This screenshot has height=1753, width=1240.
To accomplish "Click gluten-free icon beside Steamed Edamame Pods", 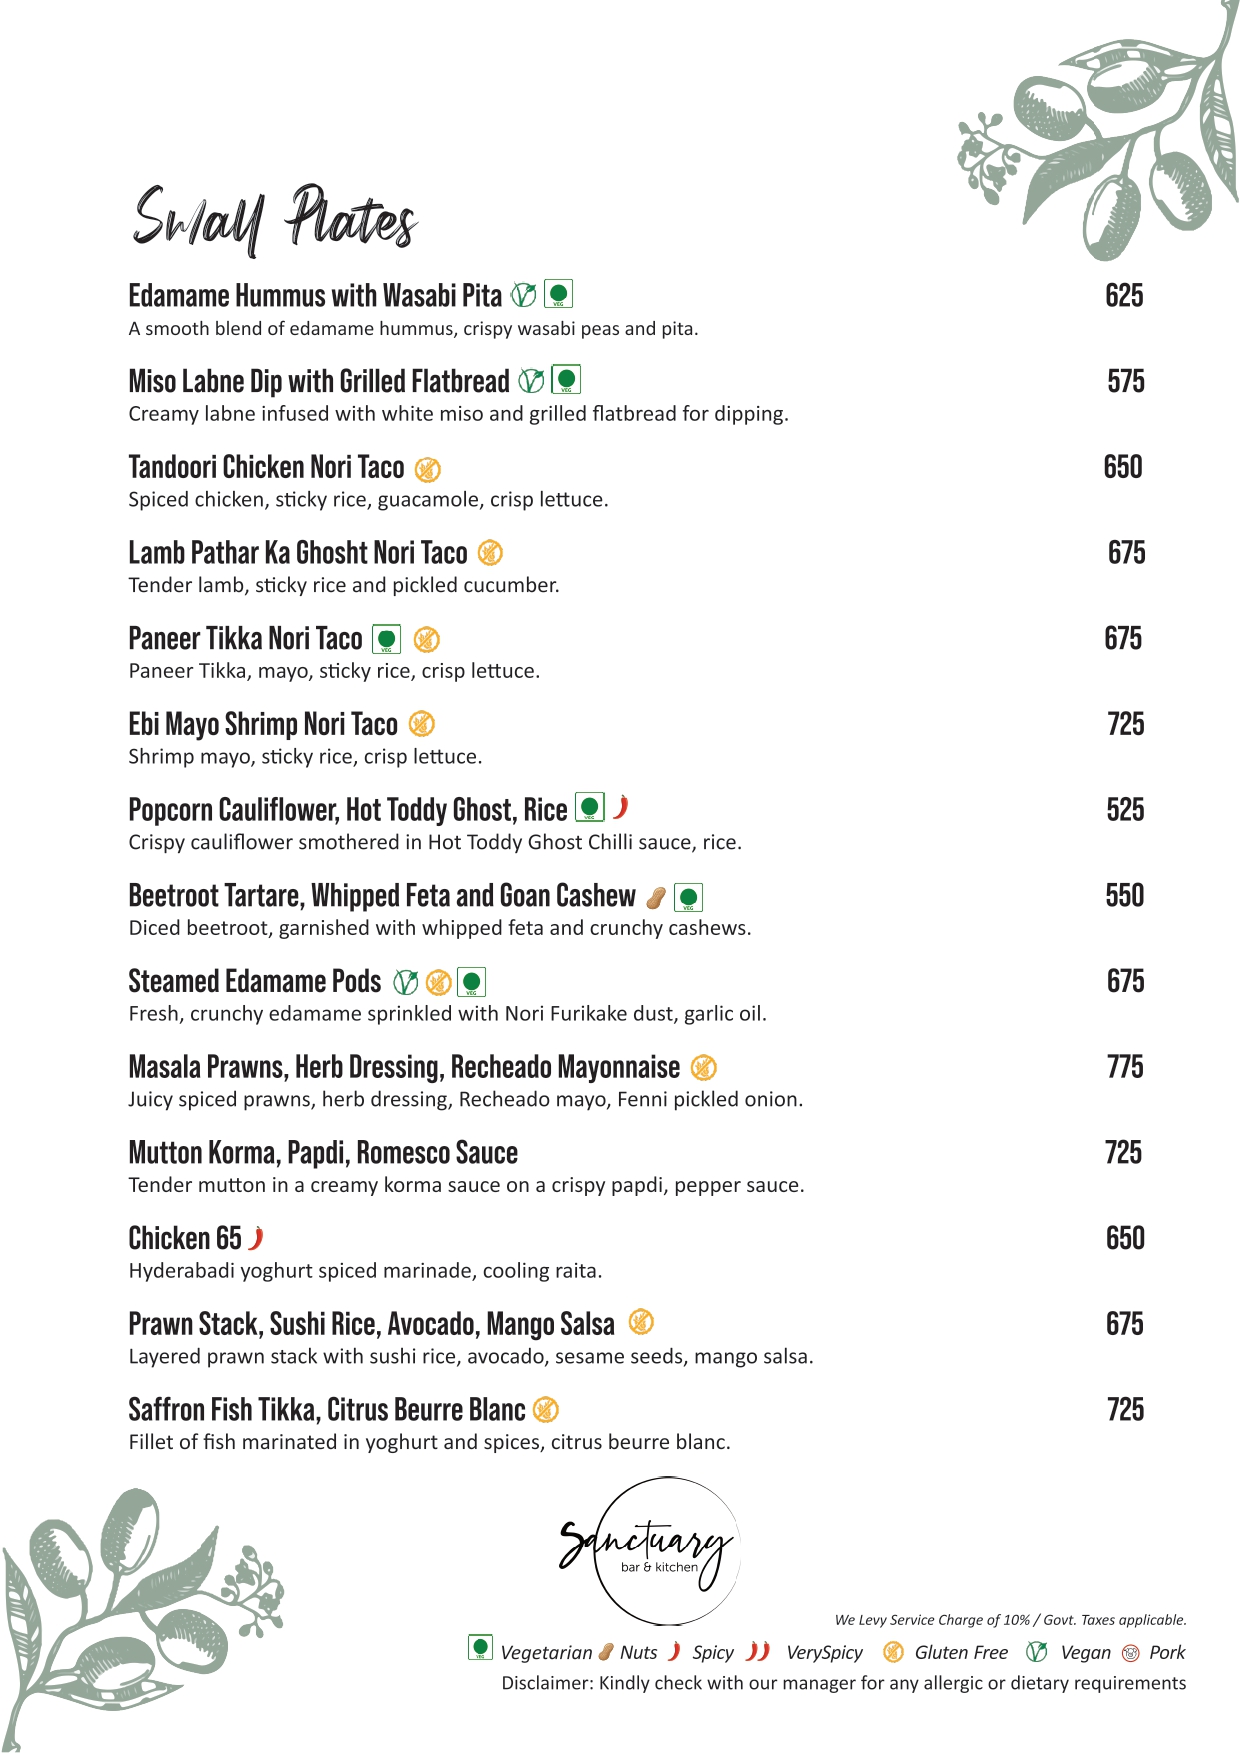I will 438,982.
